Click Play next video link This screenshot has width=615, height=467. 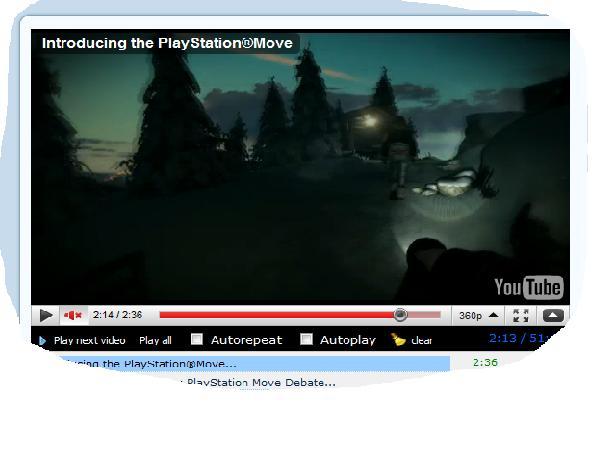coord(89,341)
